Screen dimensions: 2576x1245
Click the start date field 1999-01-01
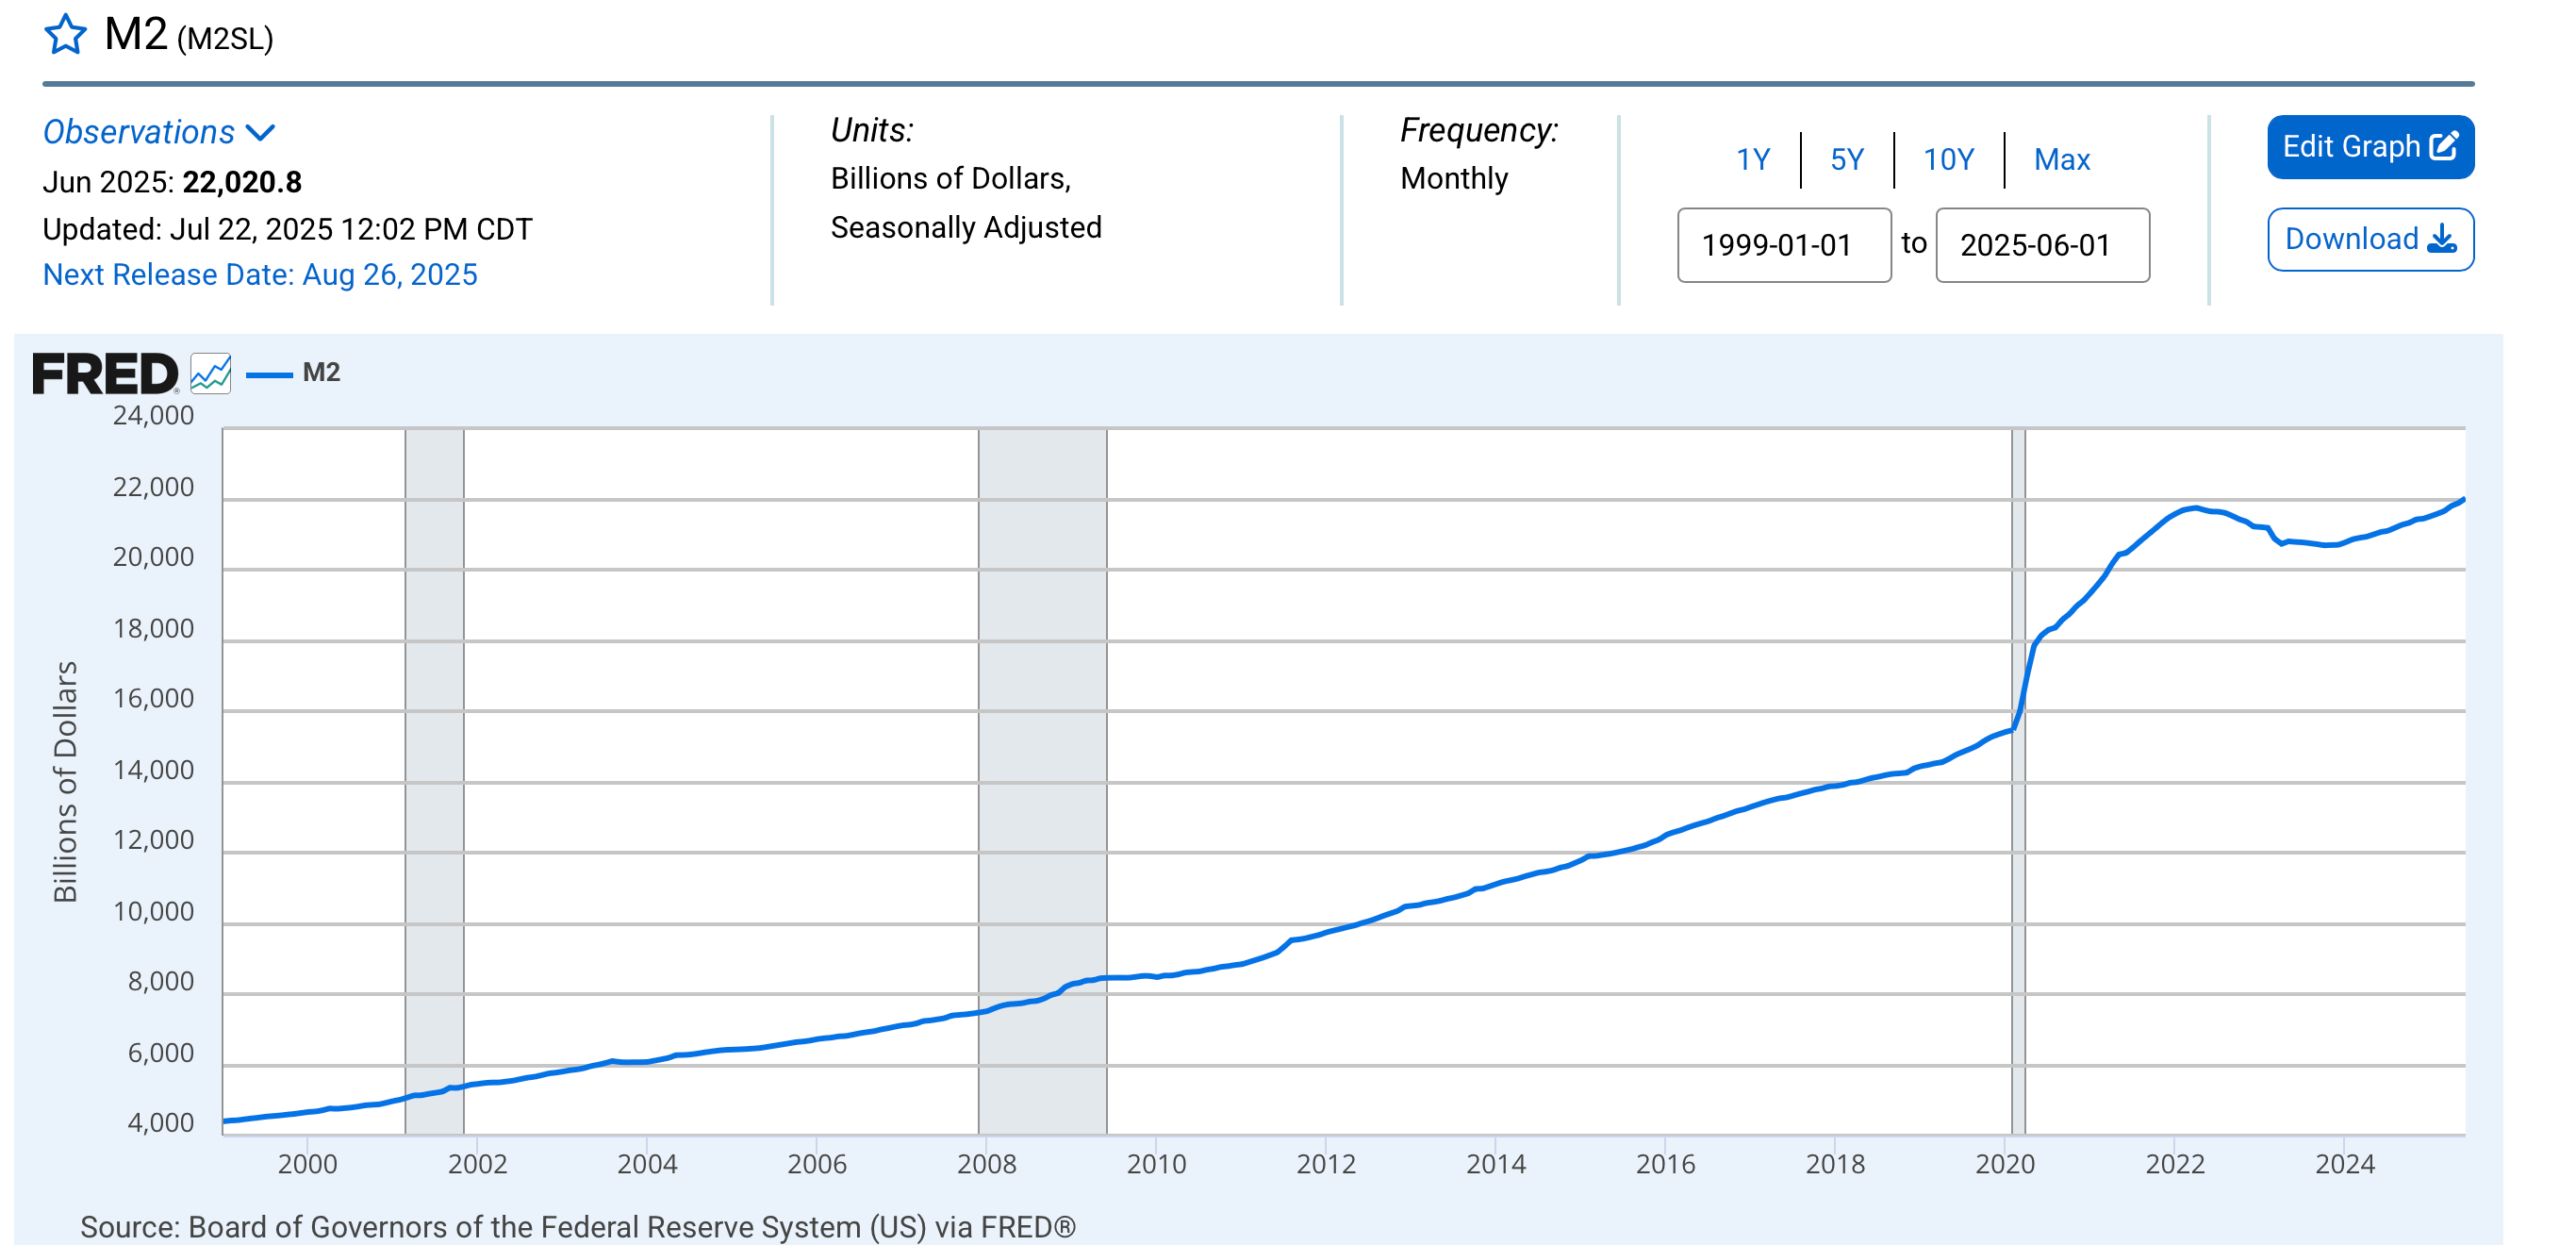pyautogui.click(x=1783, y=245)
